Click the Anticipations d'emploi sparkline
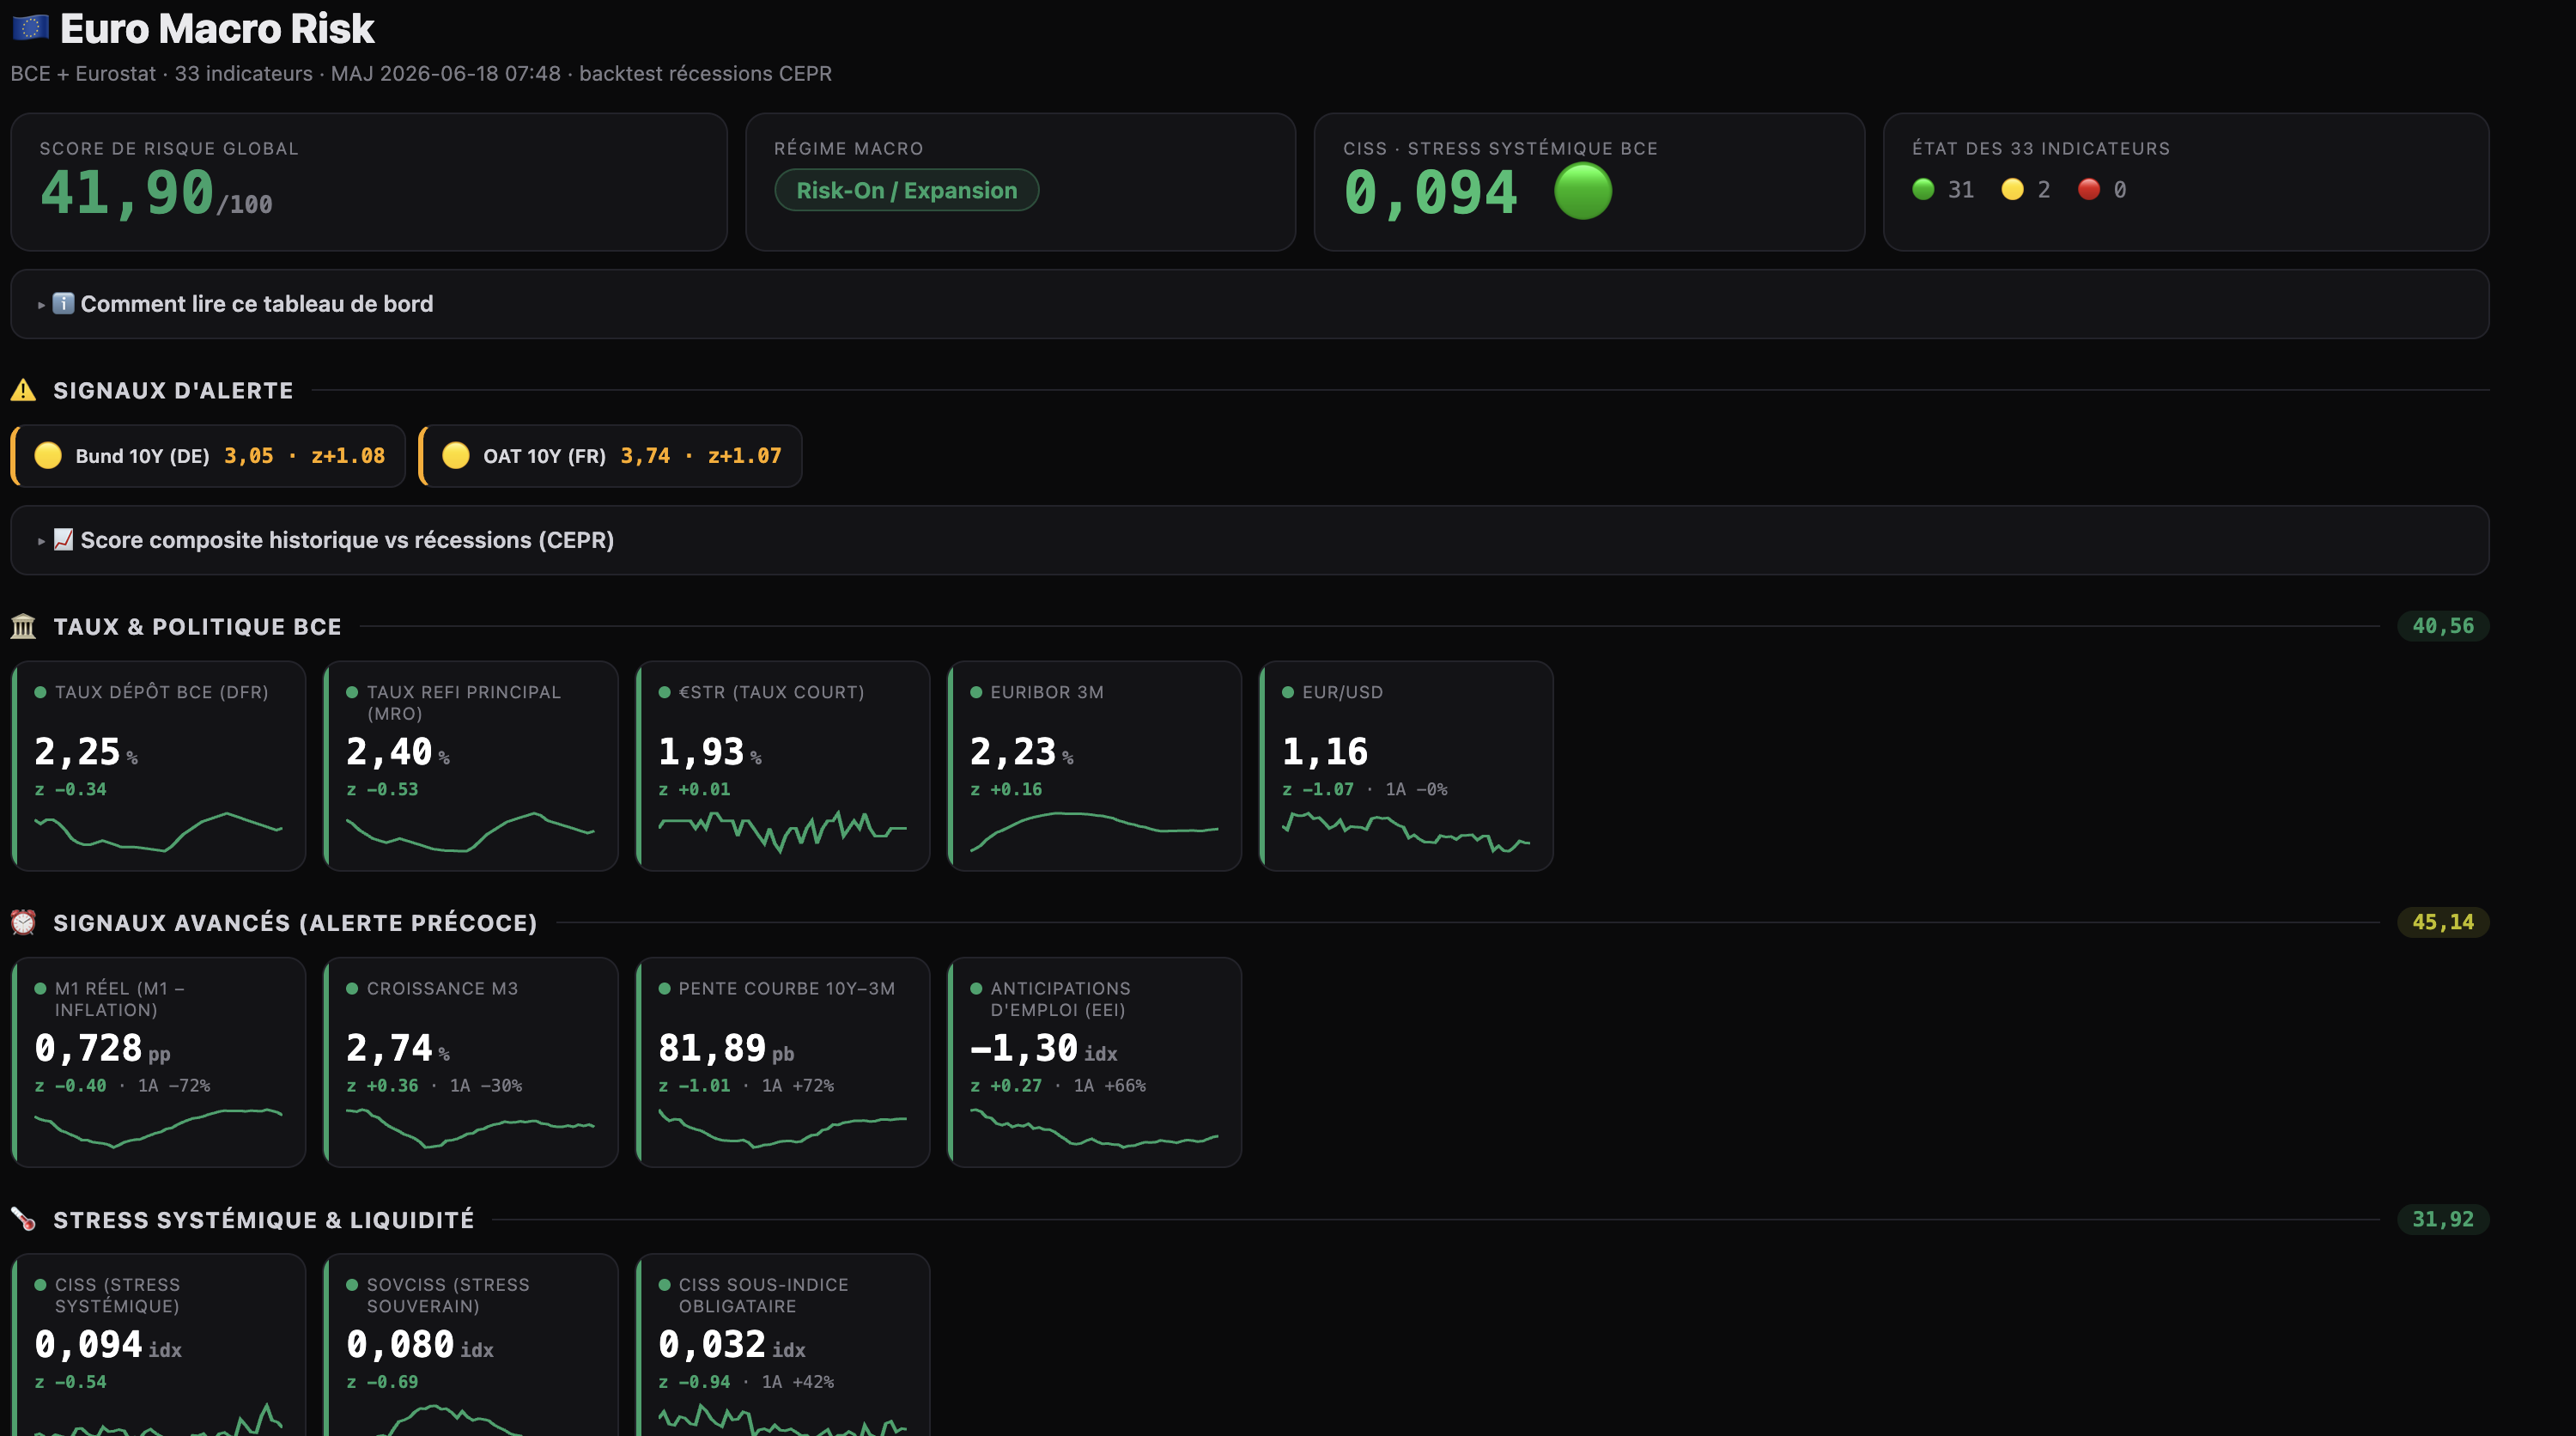 tap(1095, 1127)
